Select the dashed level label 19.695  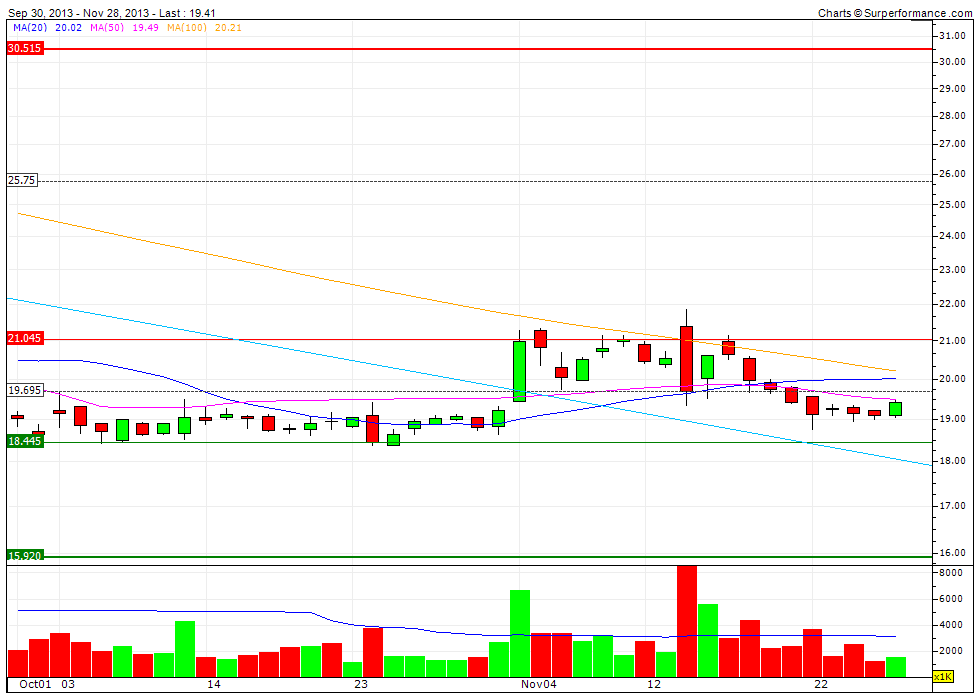(27, 391)
